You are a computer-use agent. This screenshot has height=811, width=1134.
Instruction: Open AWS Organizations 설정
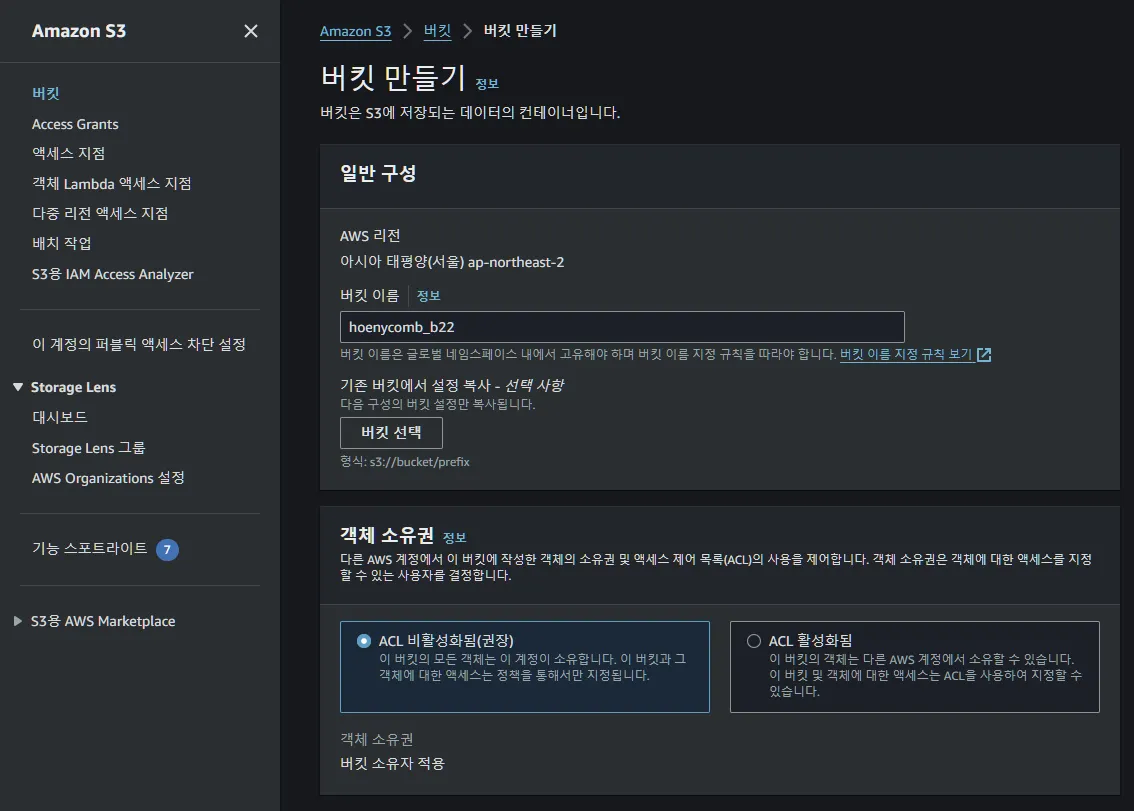tap(108, 478)
